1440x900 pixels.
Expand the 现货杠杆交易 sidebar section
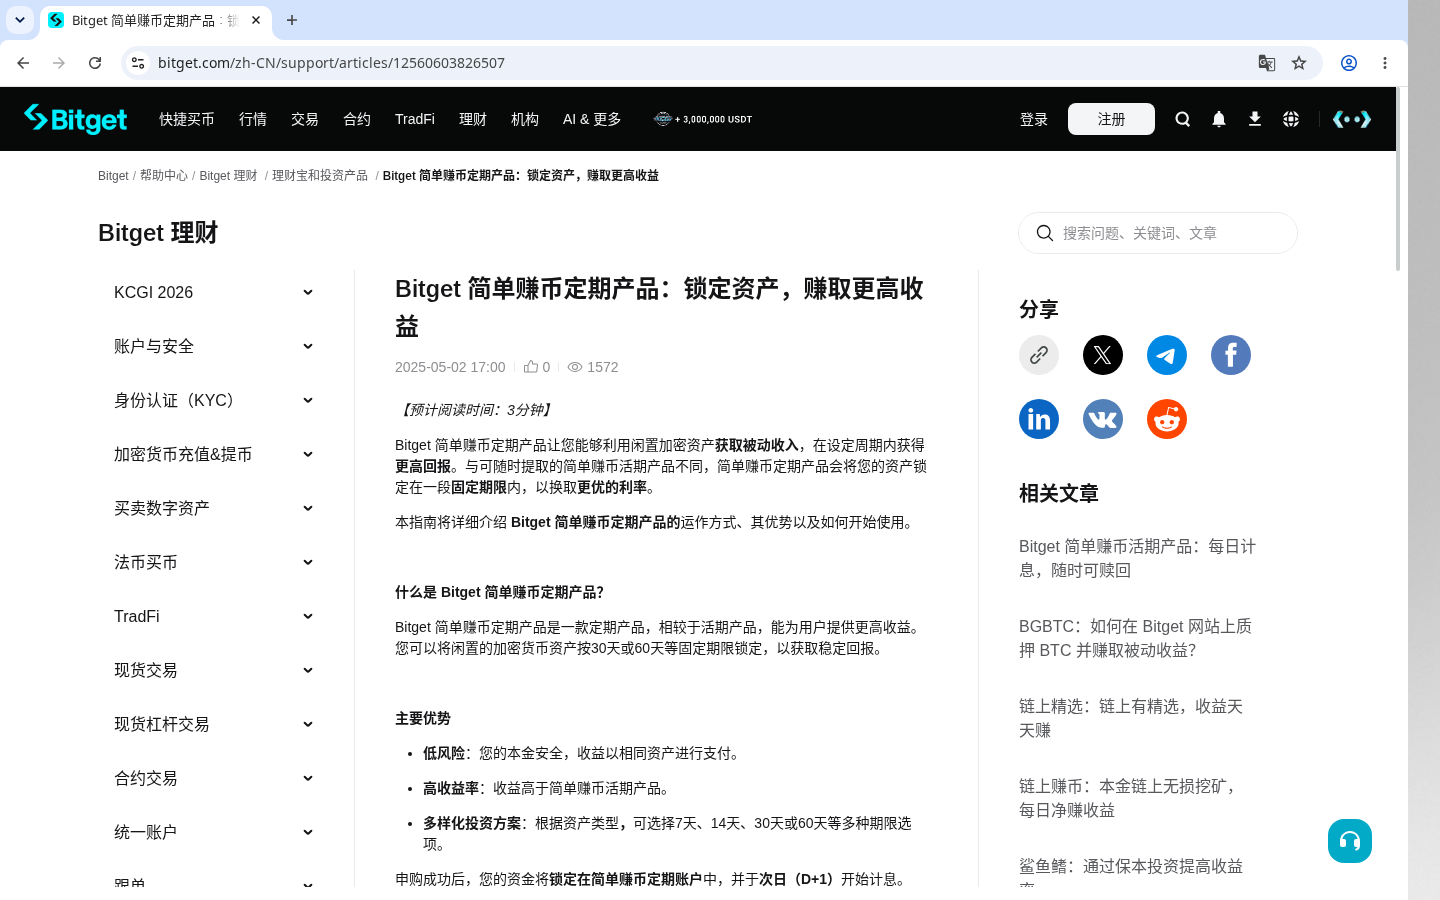click(x=214, y=724)
